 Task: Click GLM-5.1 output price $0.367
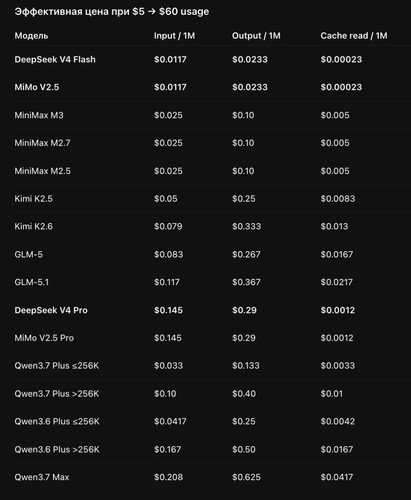(x=246, y=282)
